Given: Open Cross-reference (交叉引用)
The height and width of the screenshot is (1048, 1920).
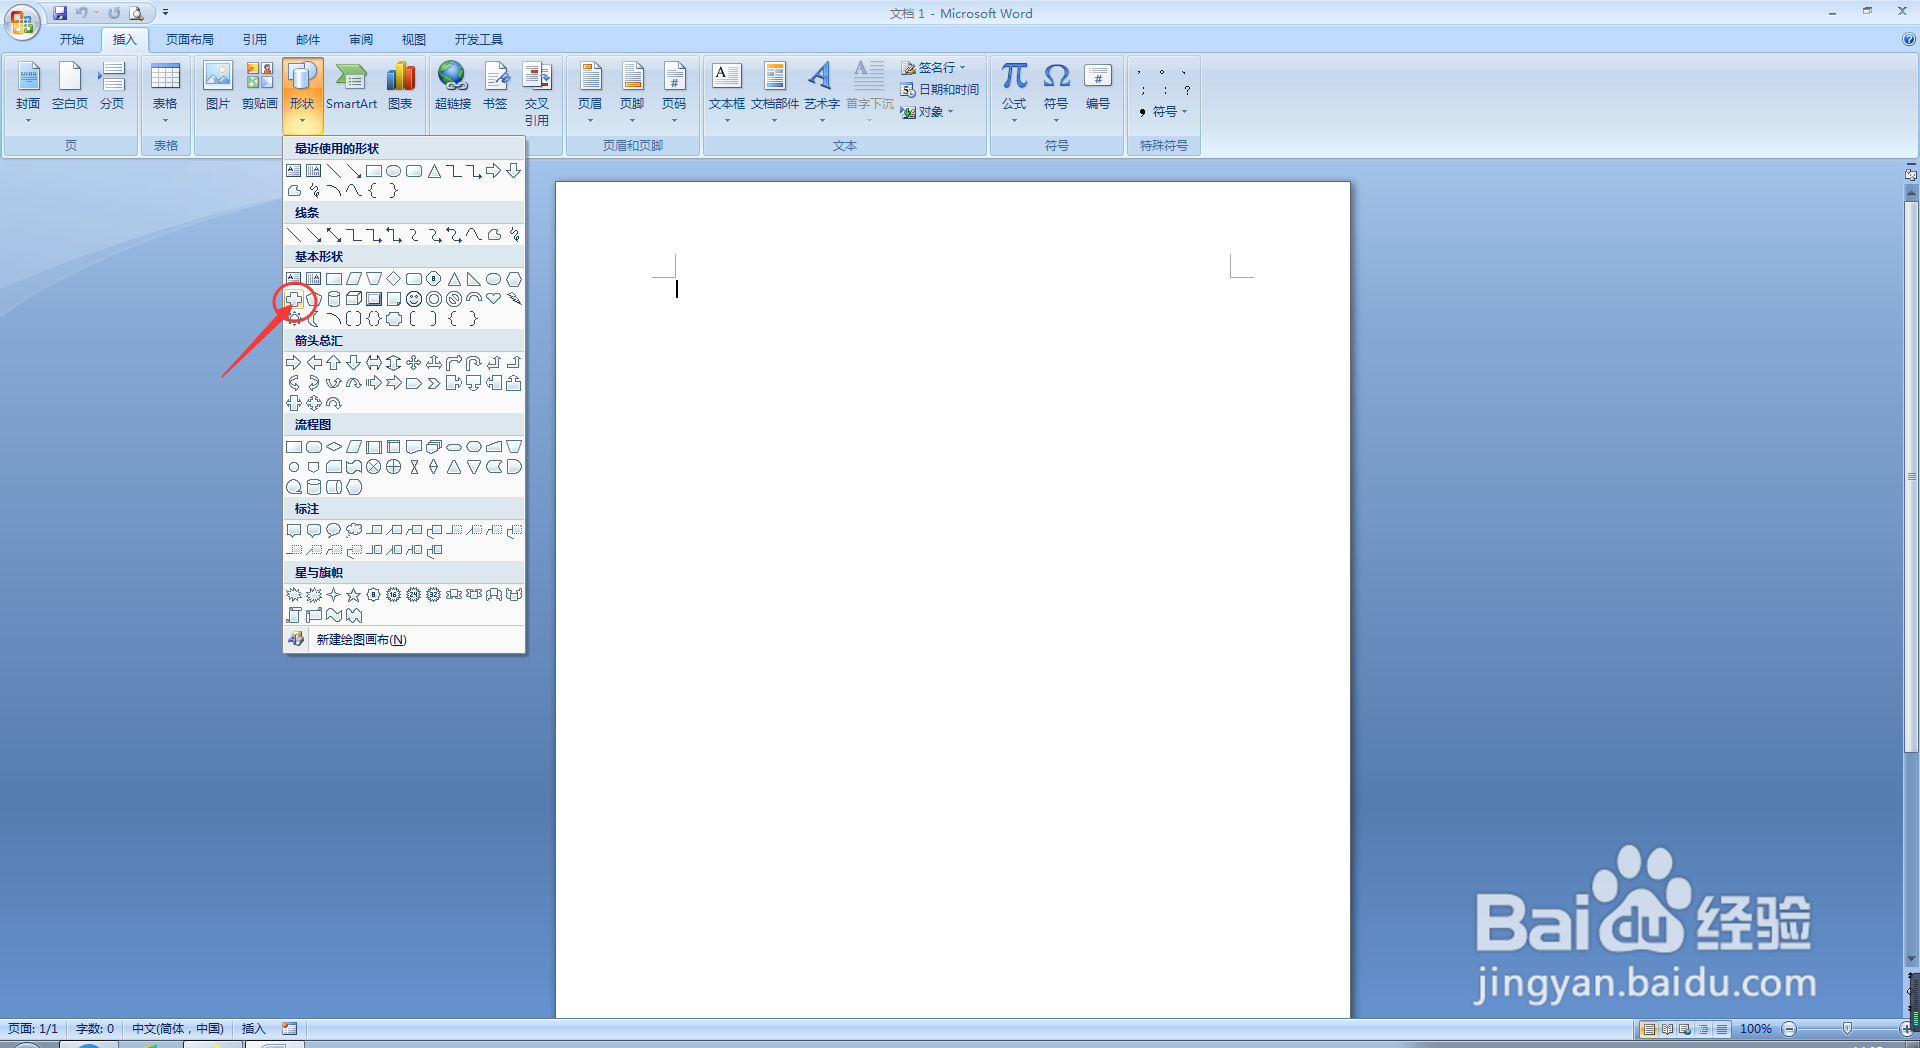Looking at the screenshot, I should pos(537,93).
